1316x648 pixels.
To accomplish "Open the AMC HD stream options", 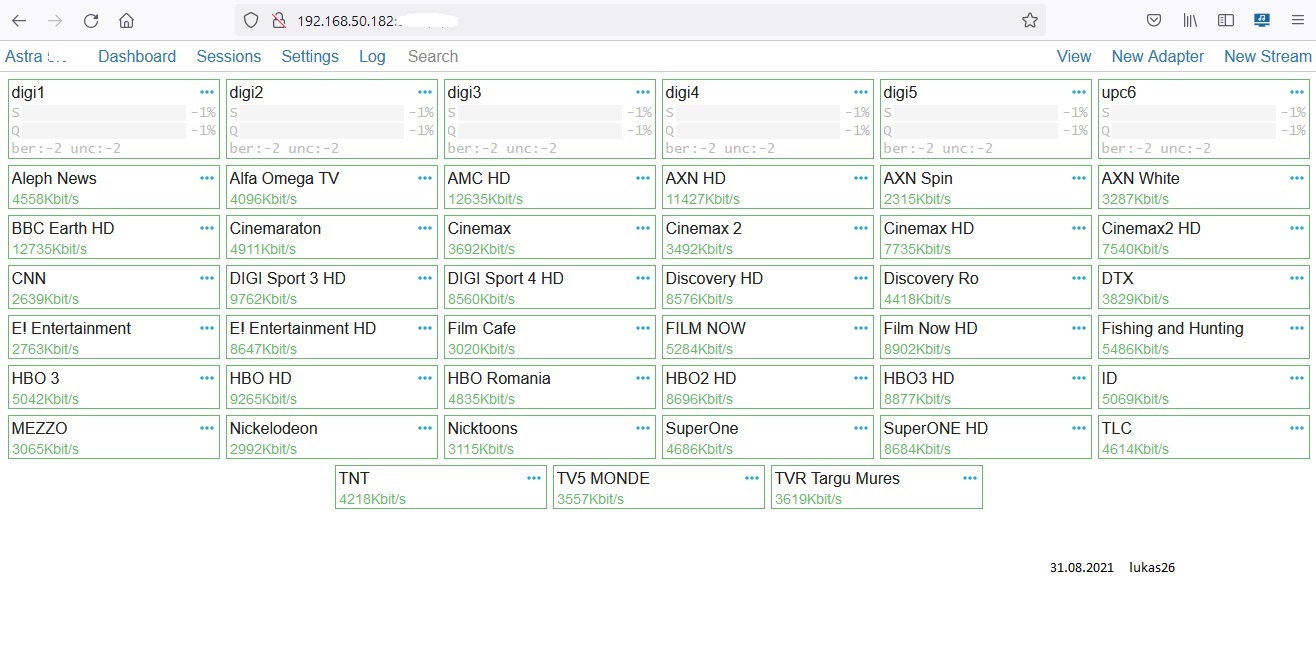I will (643, 178).
